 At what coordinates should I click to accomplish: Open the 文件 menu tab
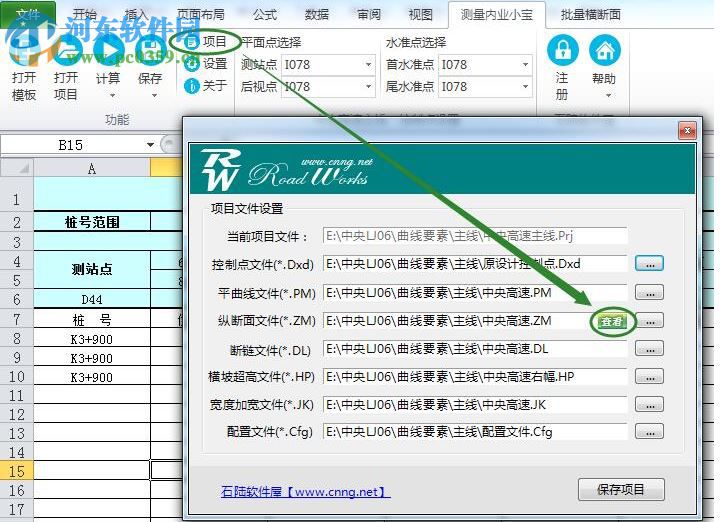click(x=28, y=14)
